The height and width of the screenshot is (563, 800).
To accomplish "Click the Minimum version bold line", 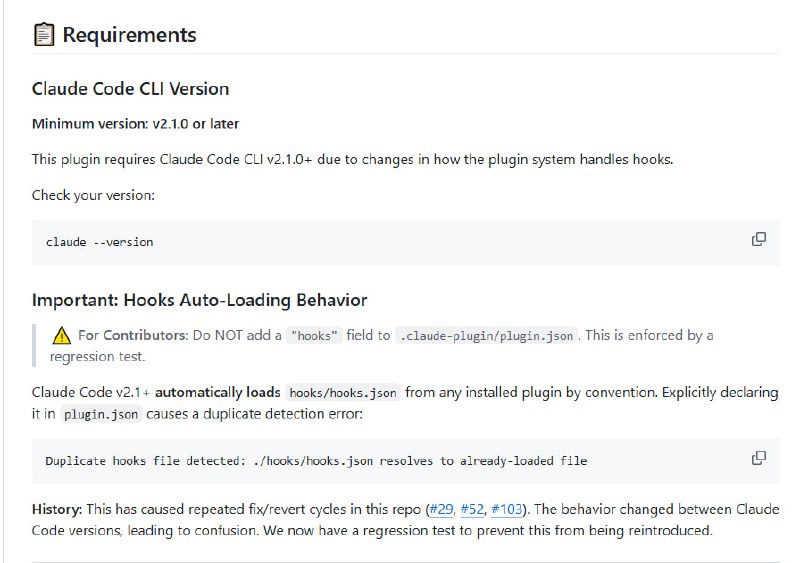I will click(135, 124).
